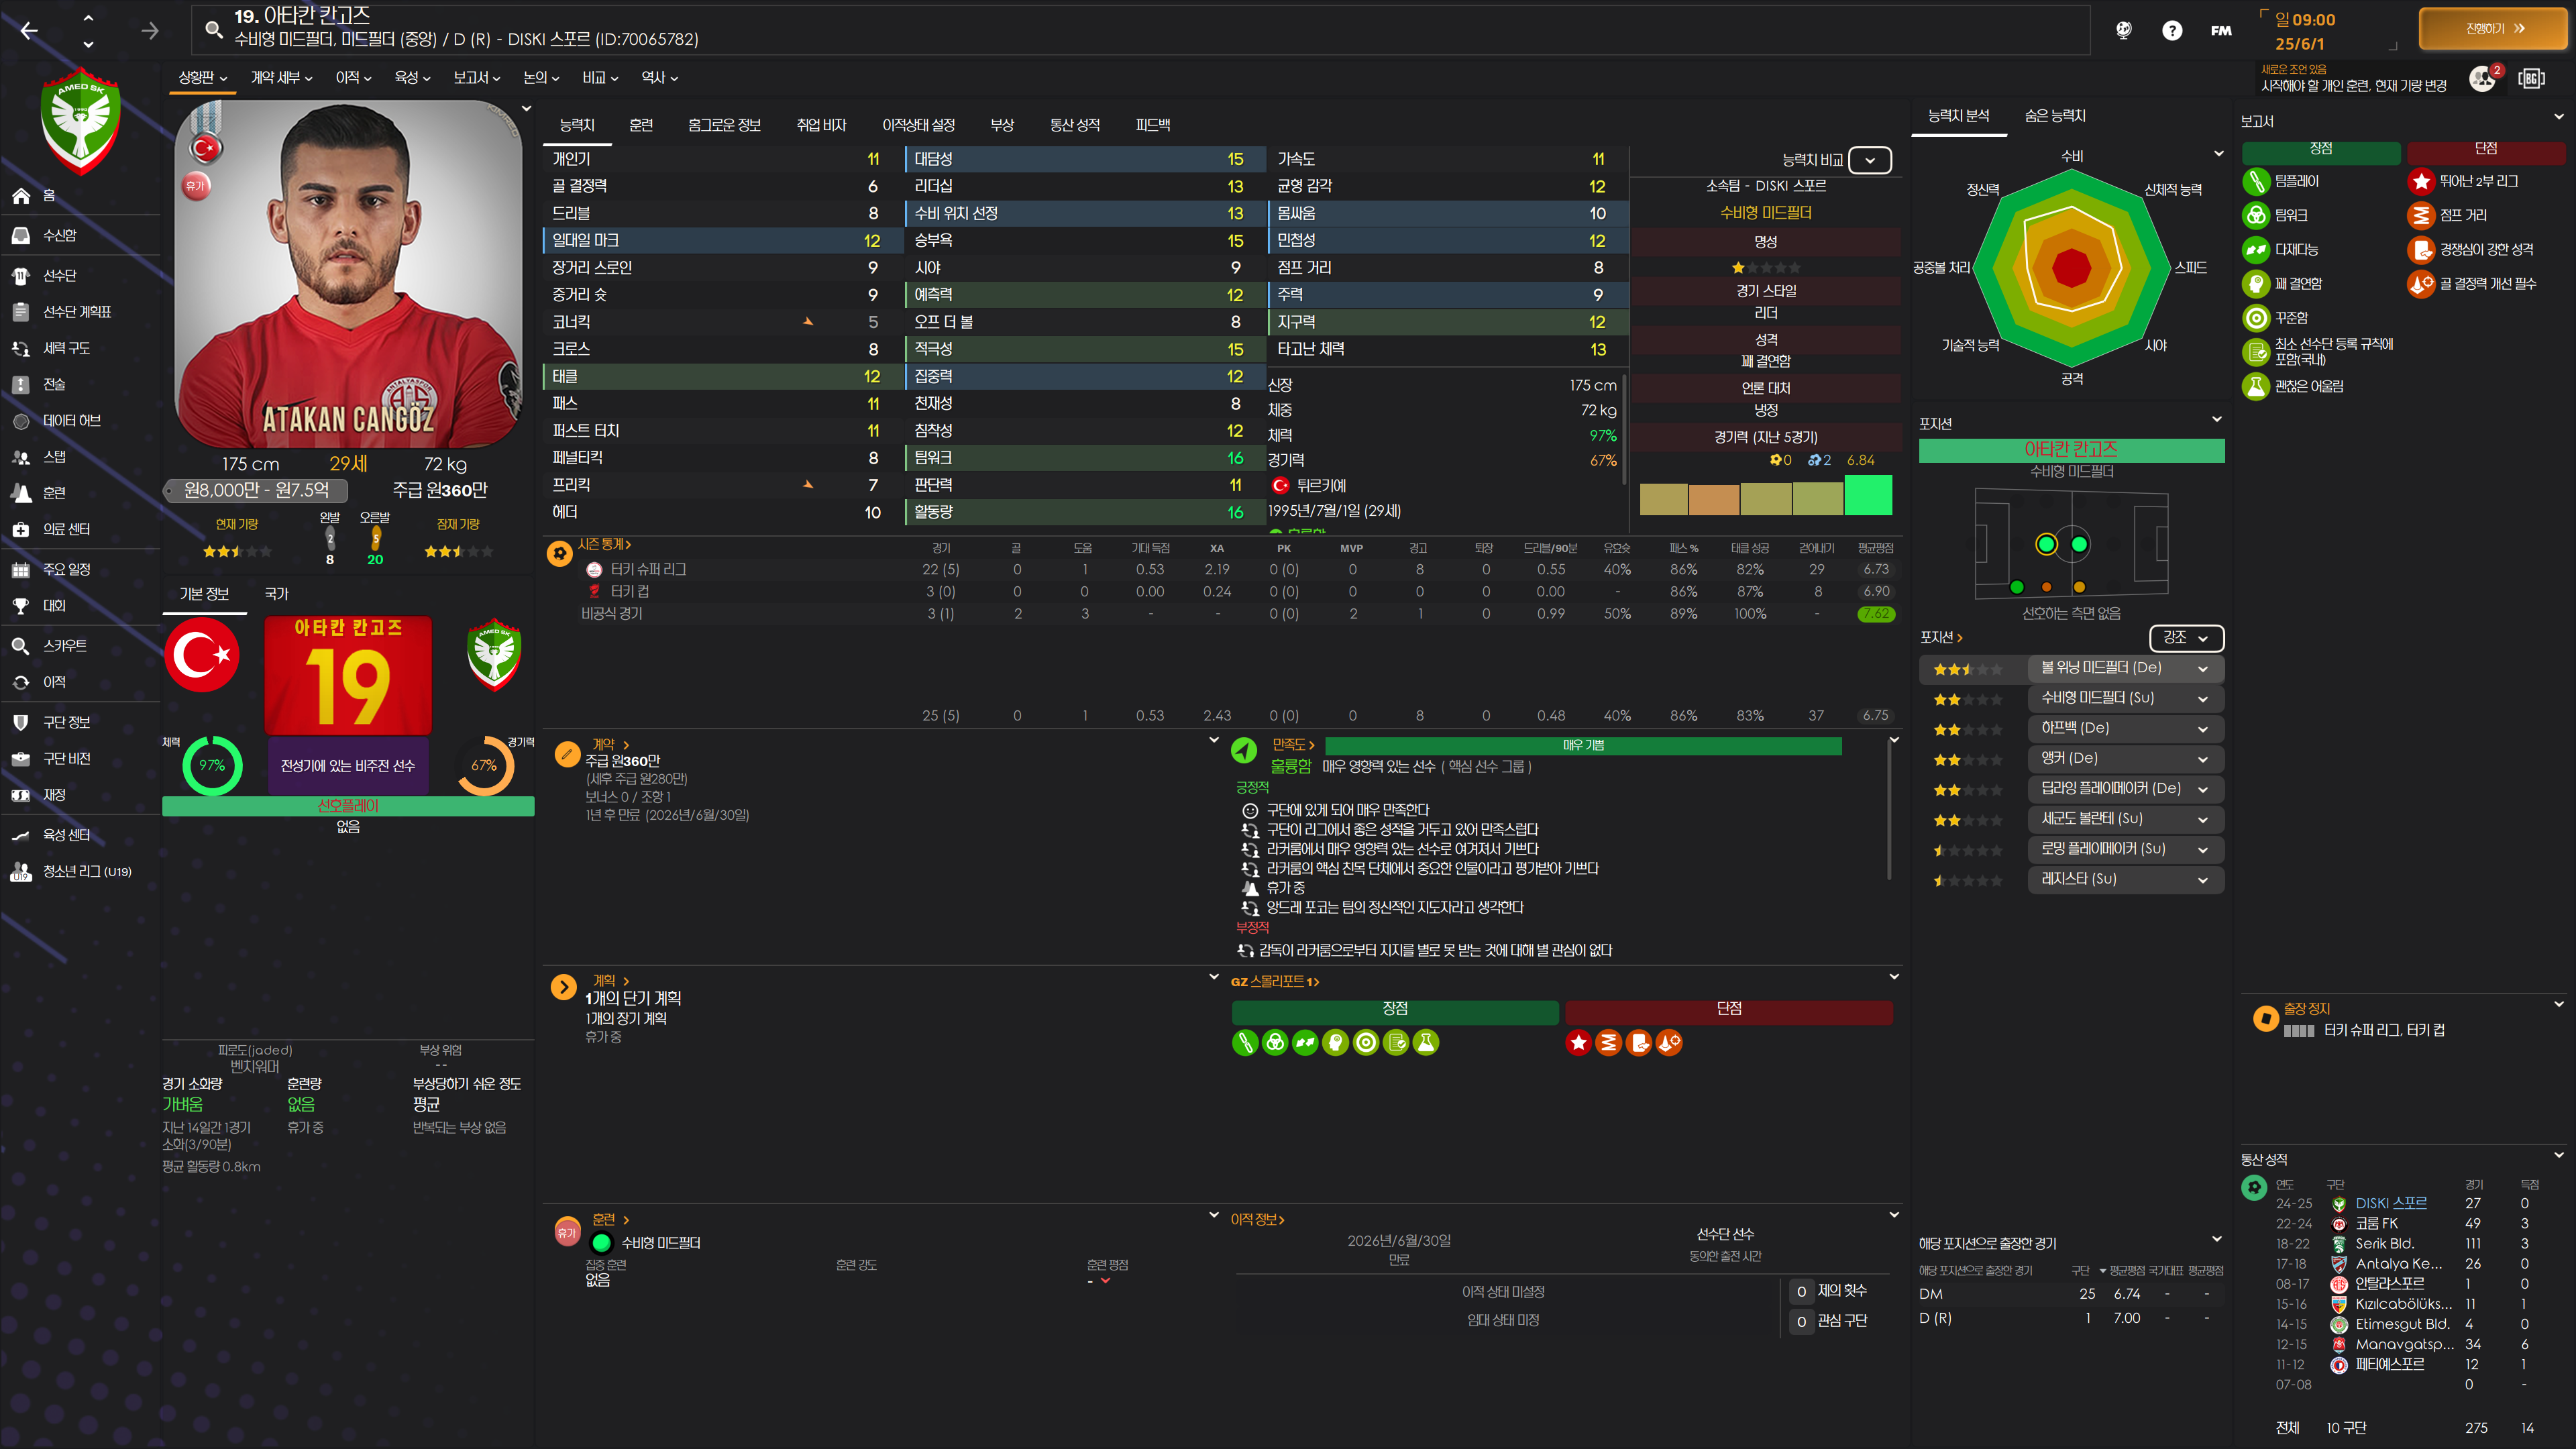Open 시즌 통계 link
This screenshot has height=1449, width=2576.
pyautogui.click(x=603, y=544)
